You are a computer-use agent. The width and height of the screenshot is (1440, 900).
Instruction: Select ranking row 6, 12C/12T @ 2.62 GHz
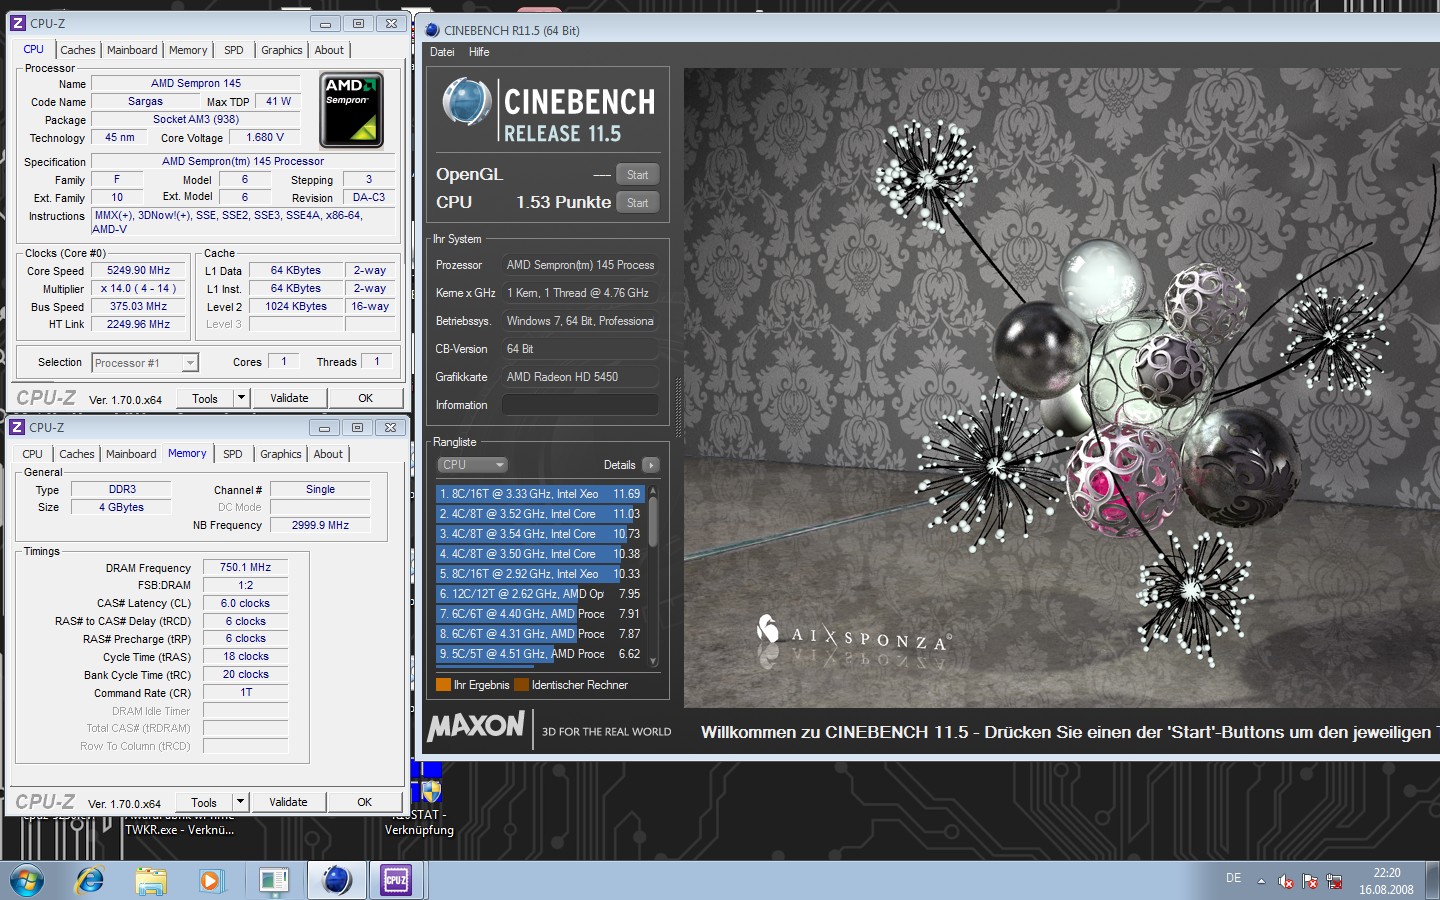pyautogui.click(x=539, y=594)
